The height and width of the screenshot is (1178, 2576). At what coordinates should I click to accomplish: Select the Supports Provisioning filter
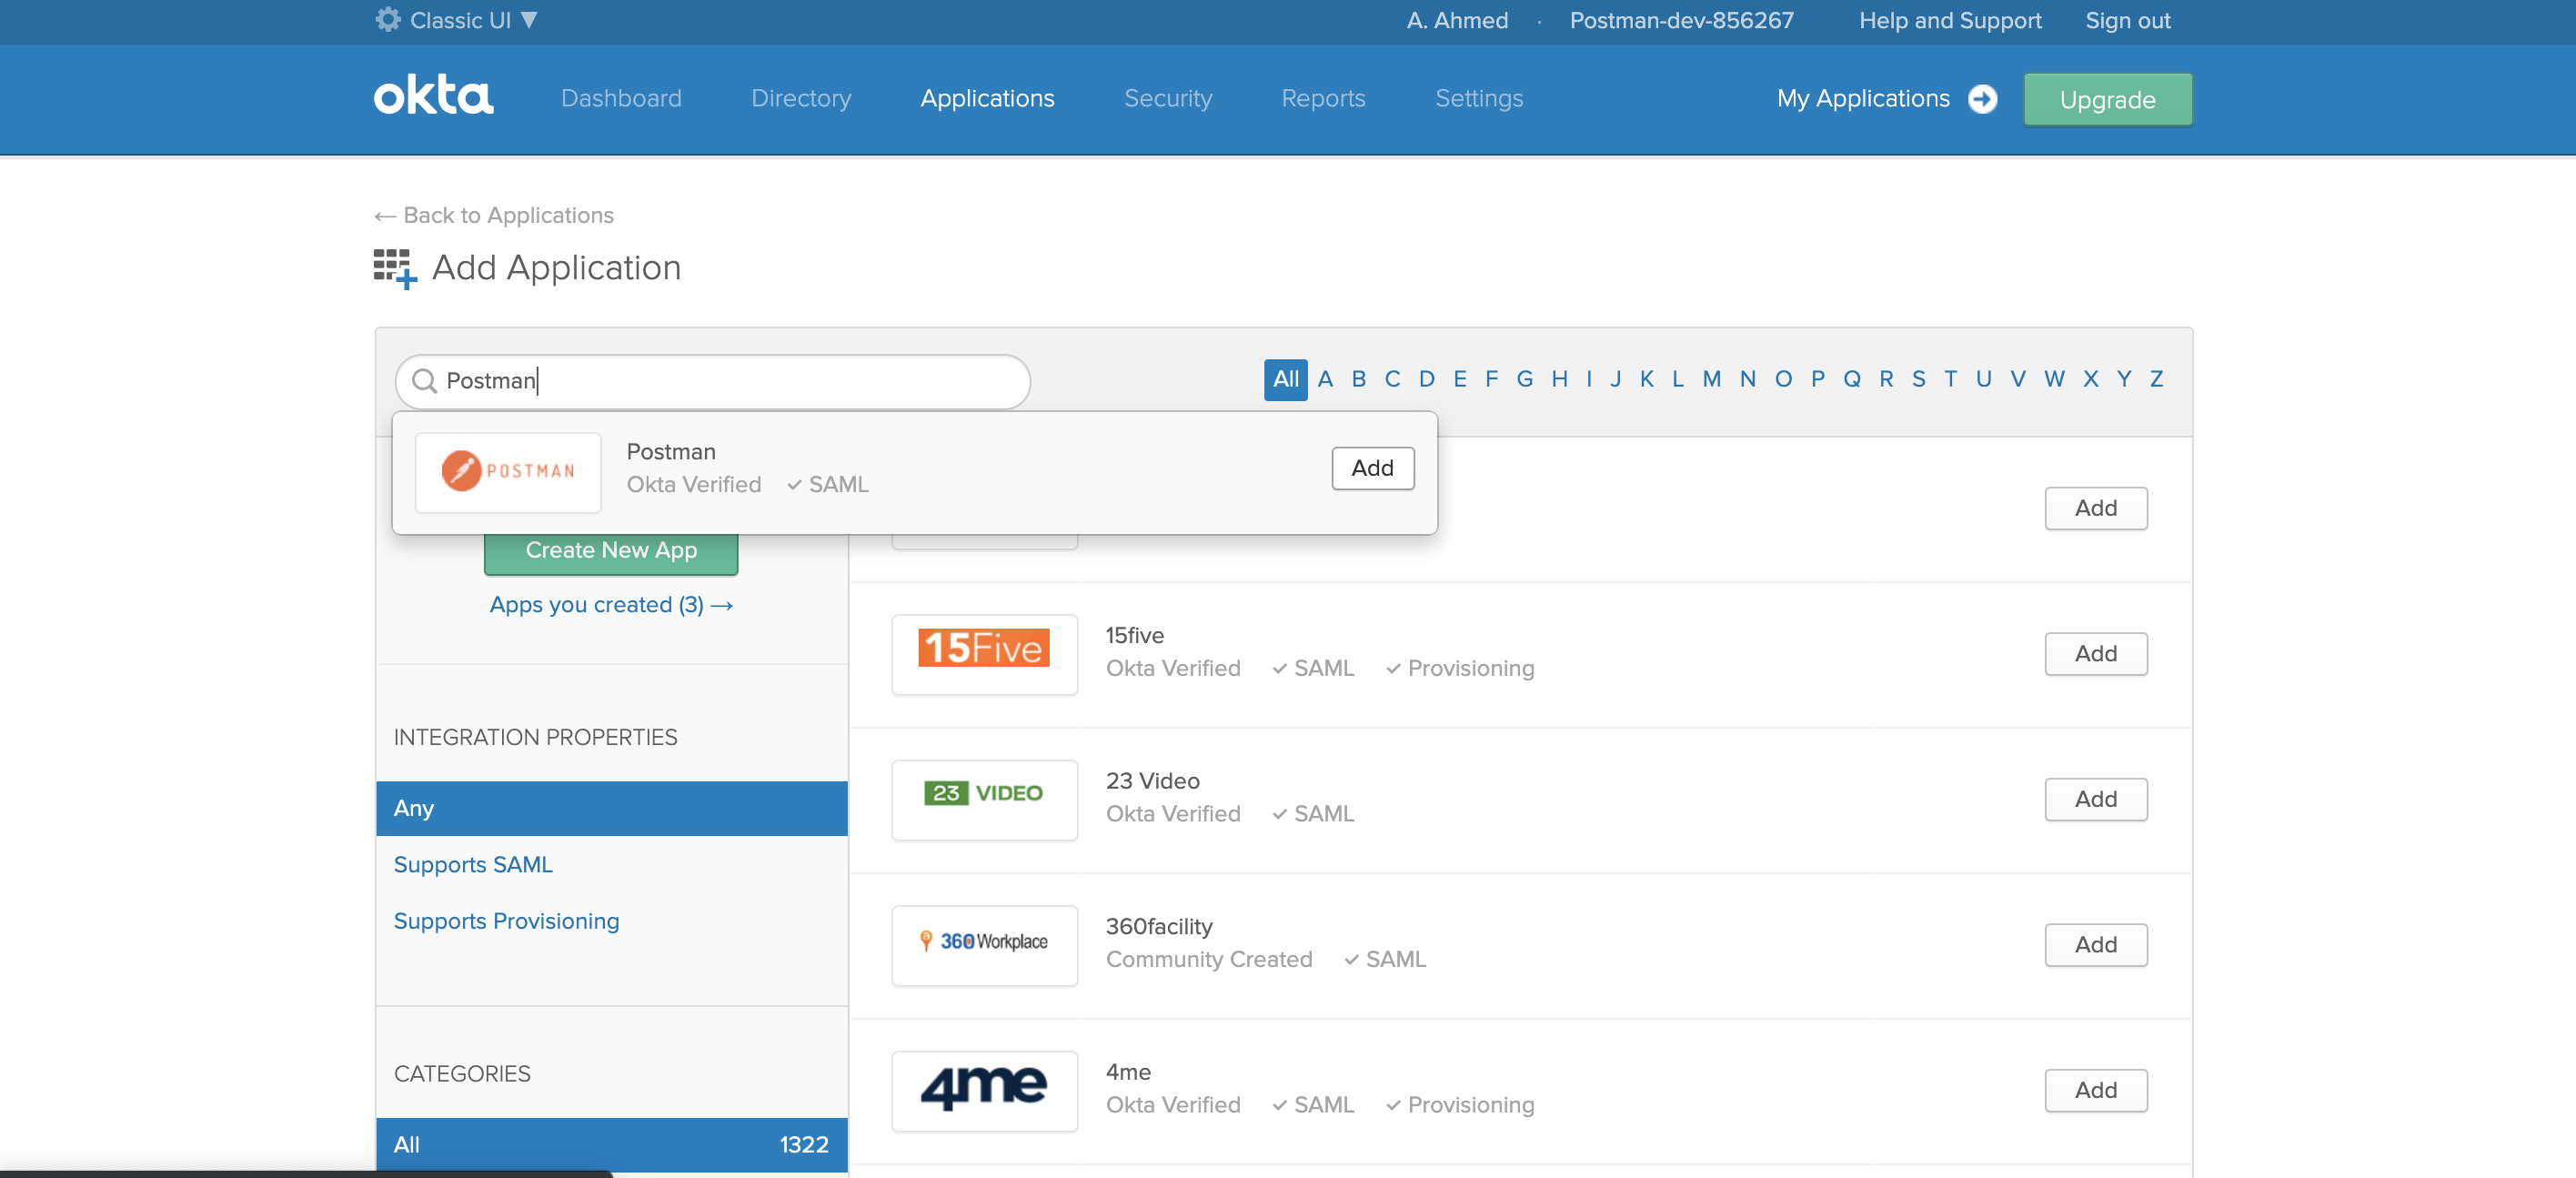(x=506, y=920)
